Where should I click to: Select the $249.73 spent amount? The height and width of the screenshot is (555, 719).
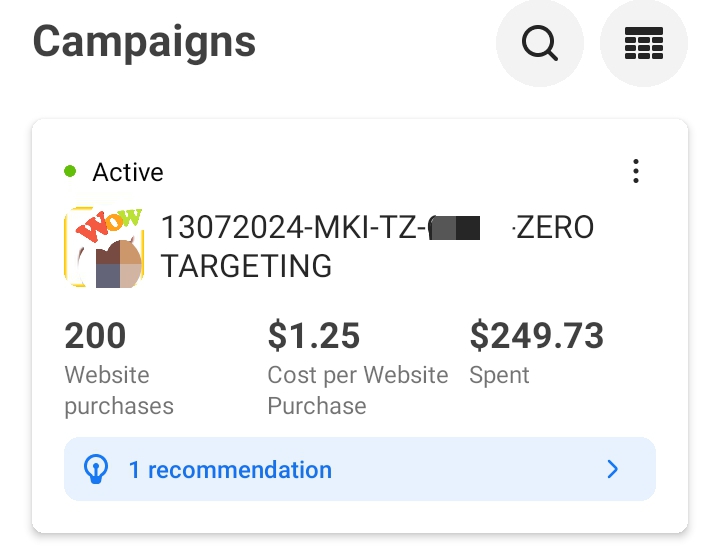click(x=536, y=336)
